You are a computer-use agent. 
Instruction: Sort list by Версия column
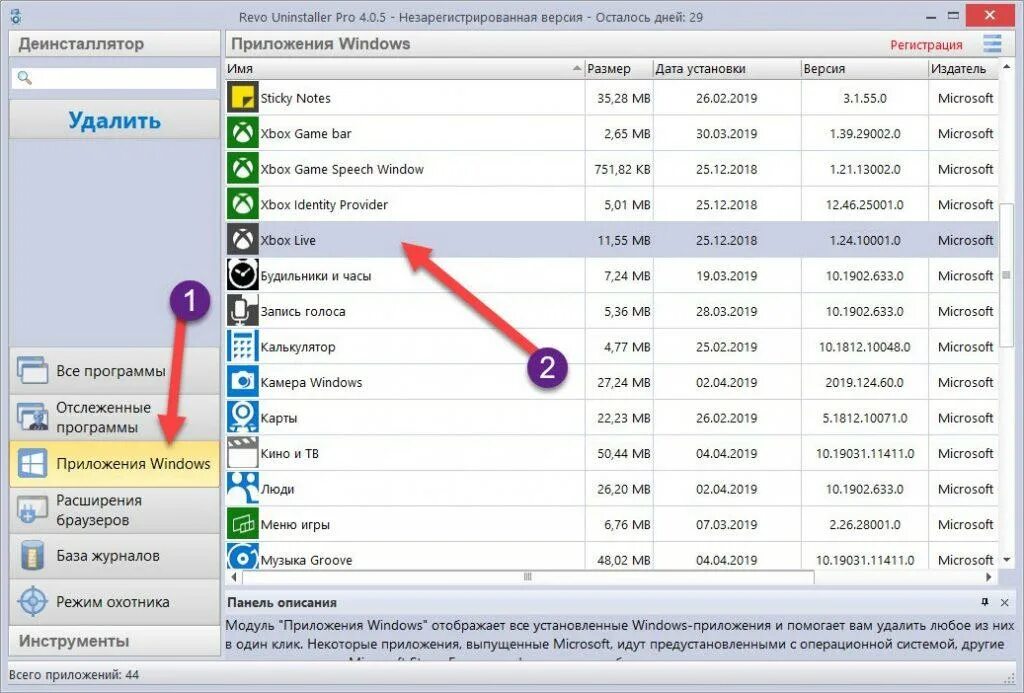865,69
